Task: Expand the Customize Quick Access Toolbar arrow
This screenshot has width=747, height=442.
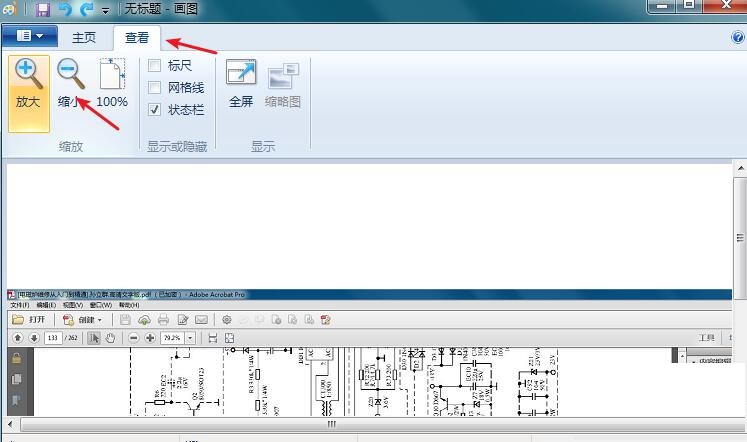Action: 105,10
